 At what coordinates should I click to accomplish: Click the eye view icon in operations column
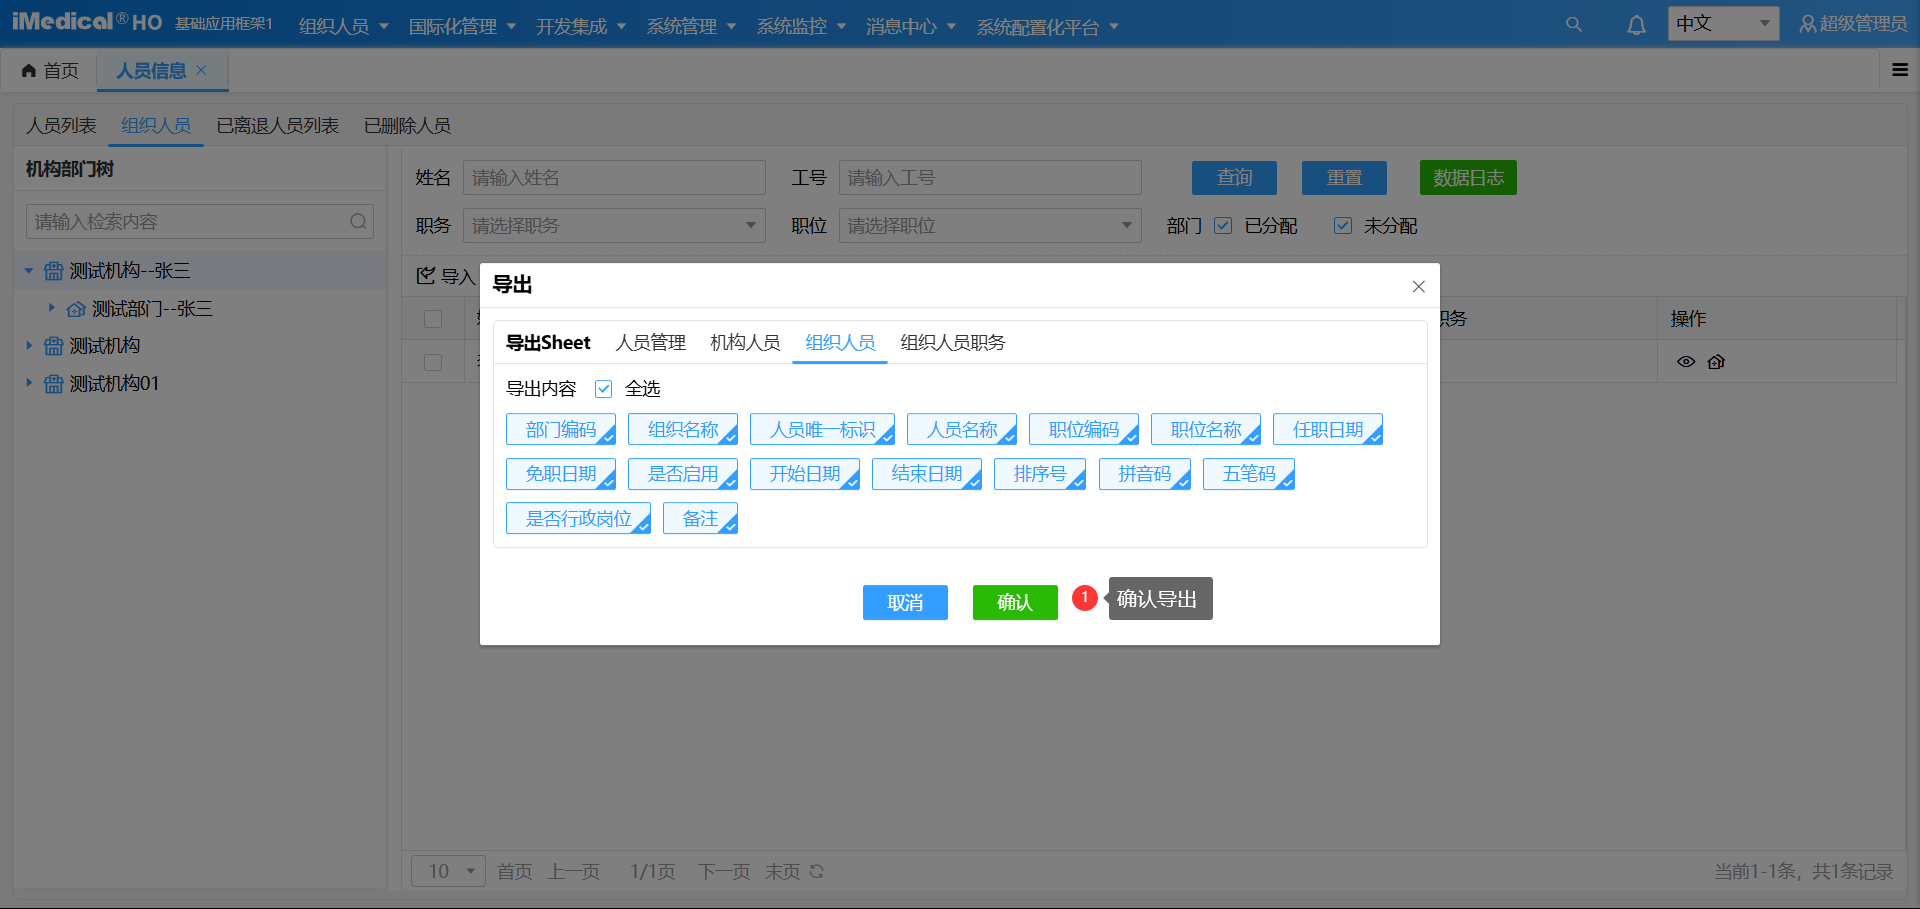coord(1686,362)
